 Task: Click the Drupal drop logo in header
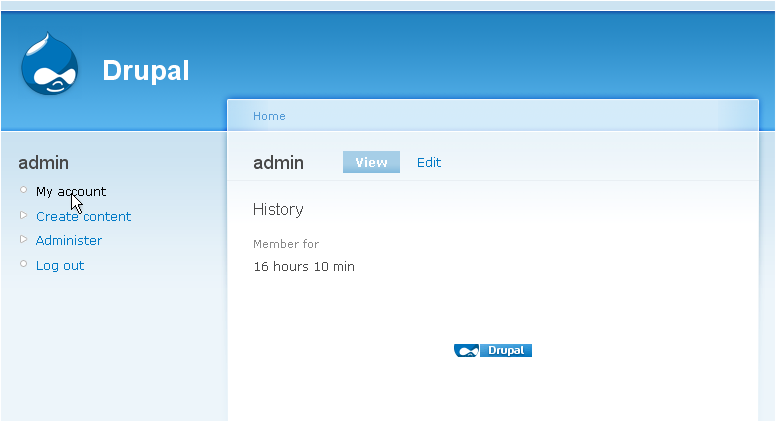(49, 63)
